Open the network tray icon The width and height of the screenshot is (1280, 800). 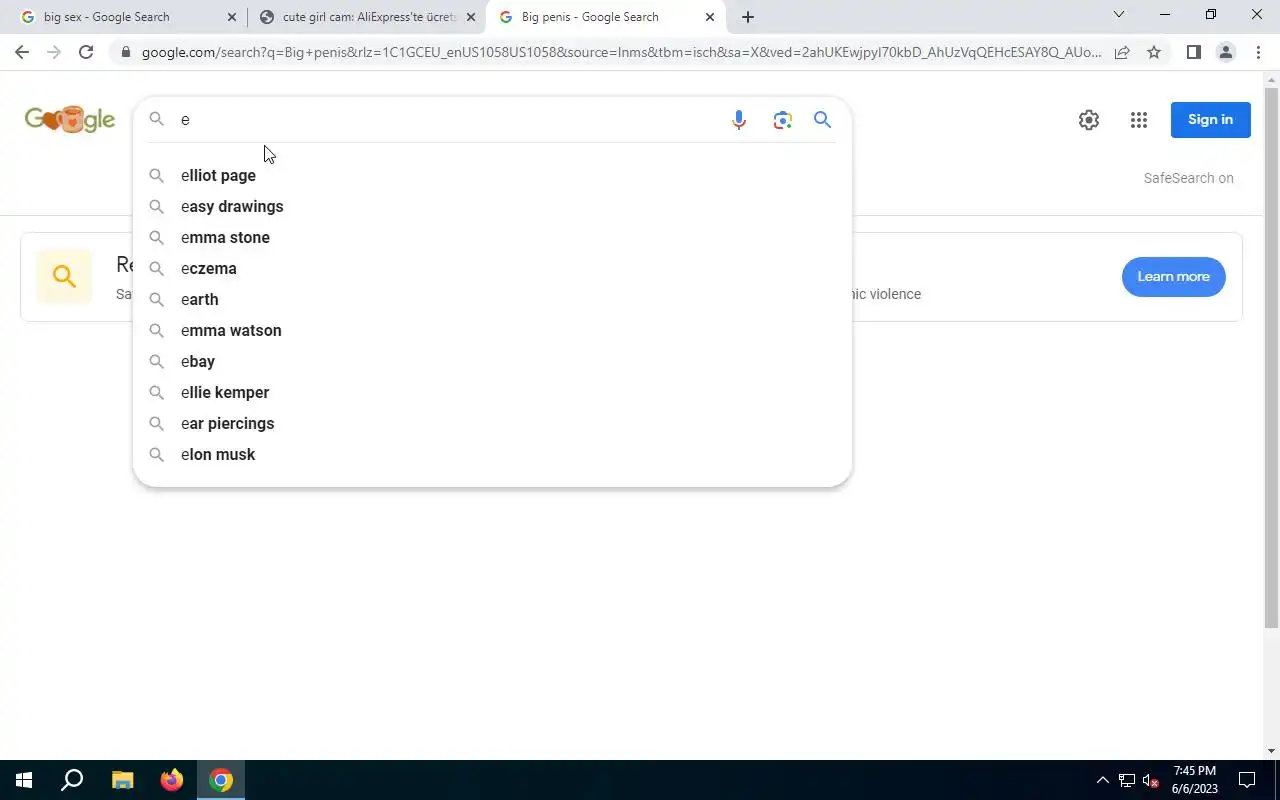(x=1127, y=780)
